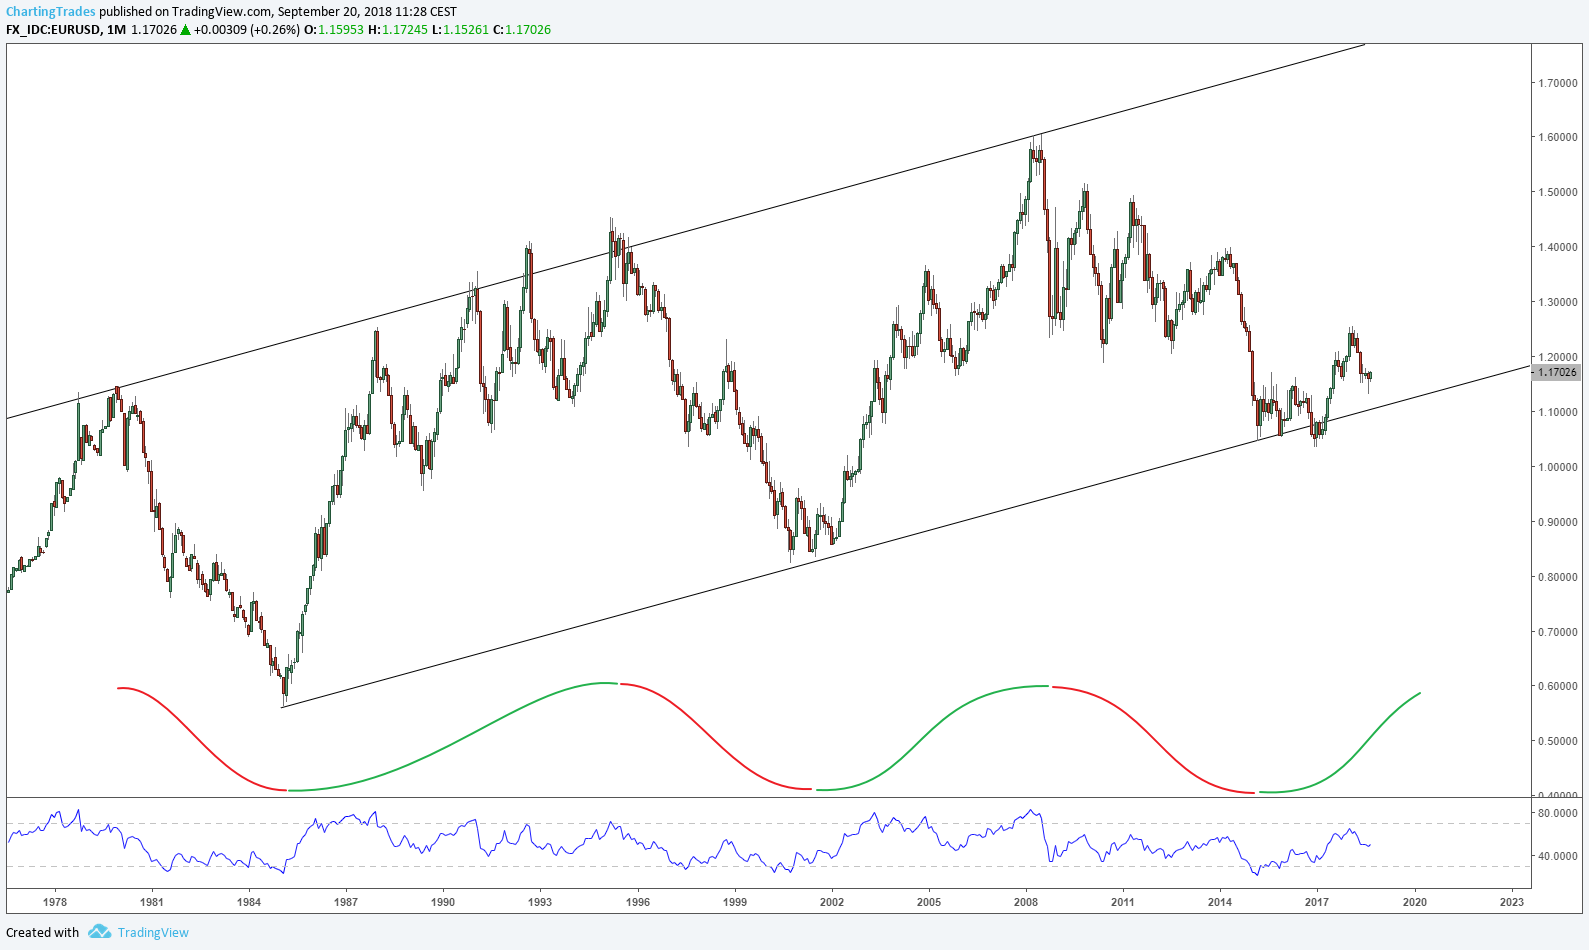The image size is (1589, 950).
Task: Select the FX_IDC:EURUSD symbol label
Action: point(53,30)
